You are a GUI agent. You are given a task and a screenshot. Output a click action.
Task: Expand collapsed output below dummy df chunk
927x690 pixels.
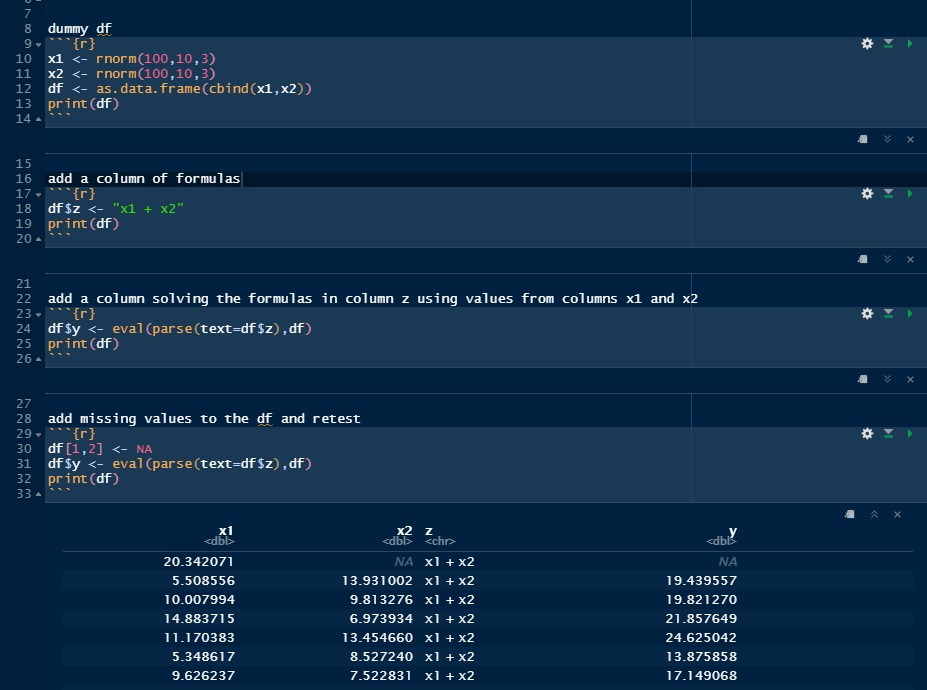(887, 140)
